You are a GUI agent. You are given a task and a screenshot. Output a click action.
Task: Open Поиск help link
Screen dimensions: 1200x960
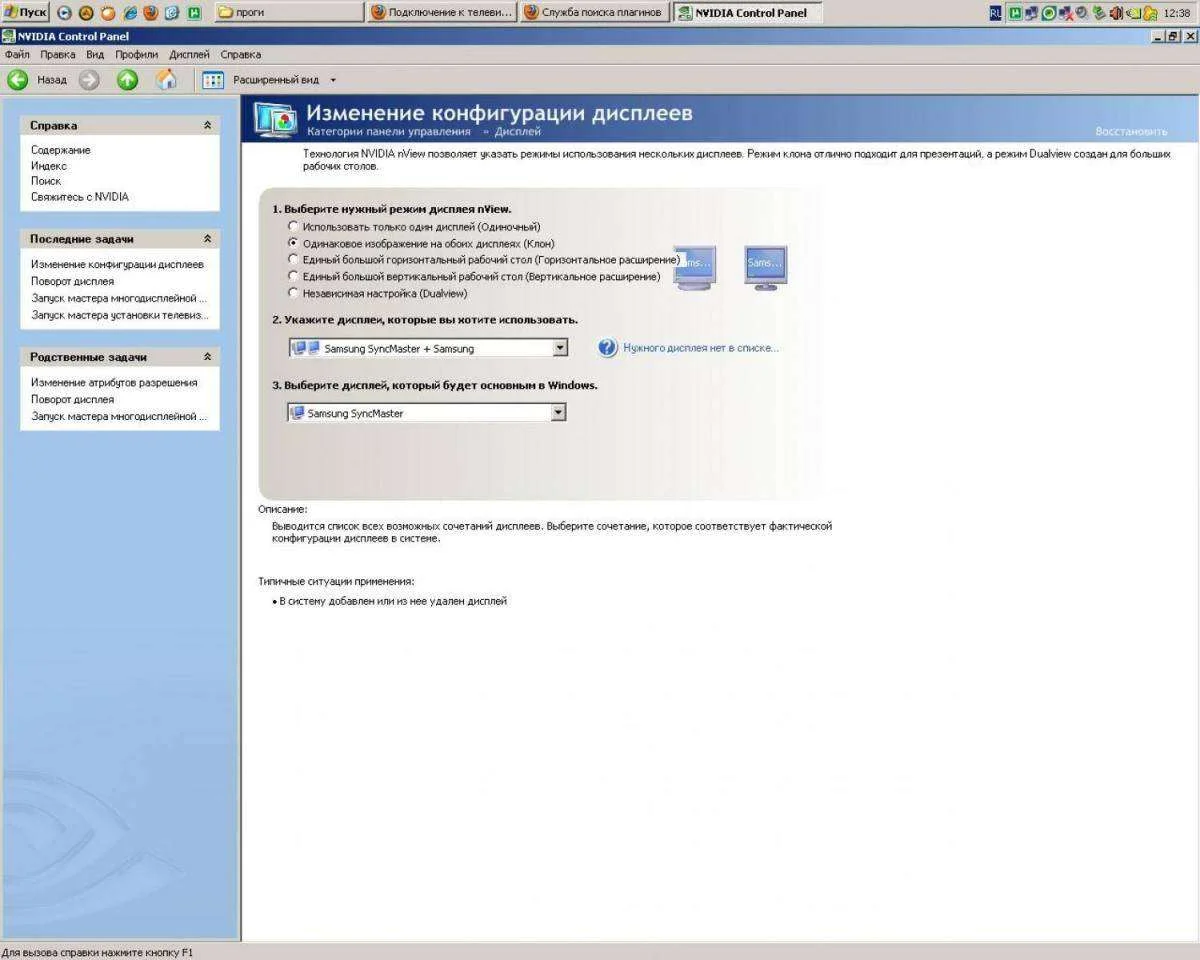tap(46, 181)
